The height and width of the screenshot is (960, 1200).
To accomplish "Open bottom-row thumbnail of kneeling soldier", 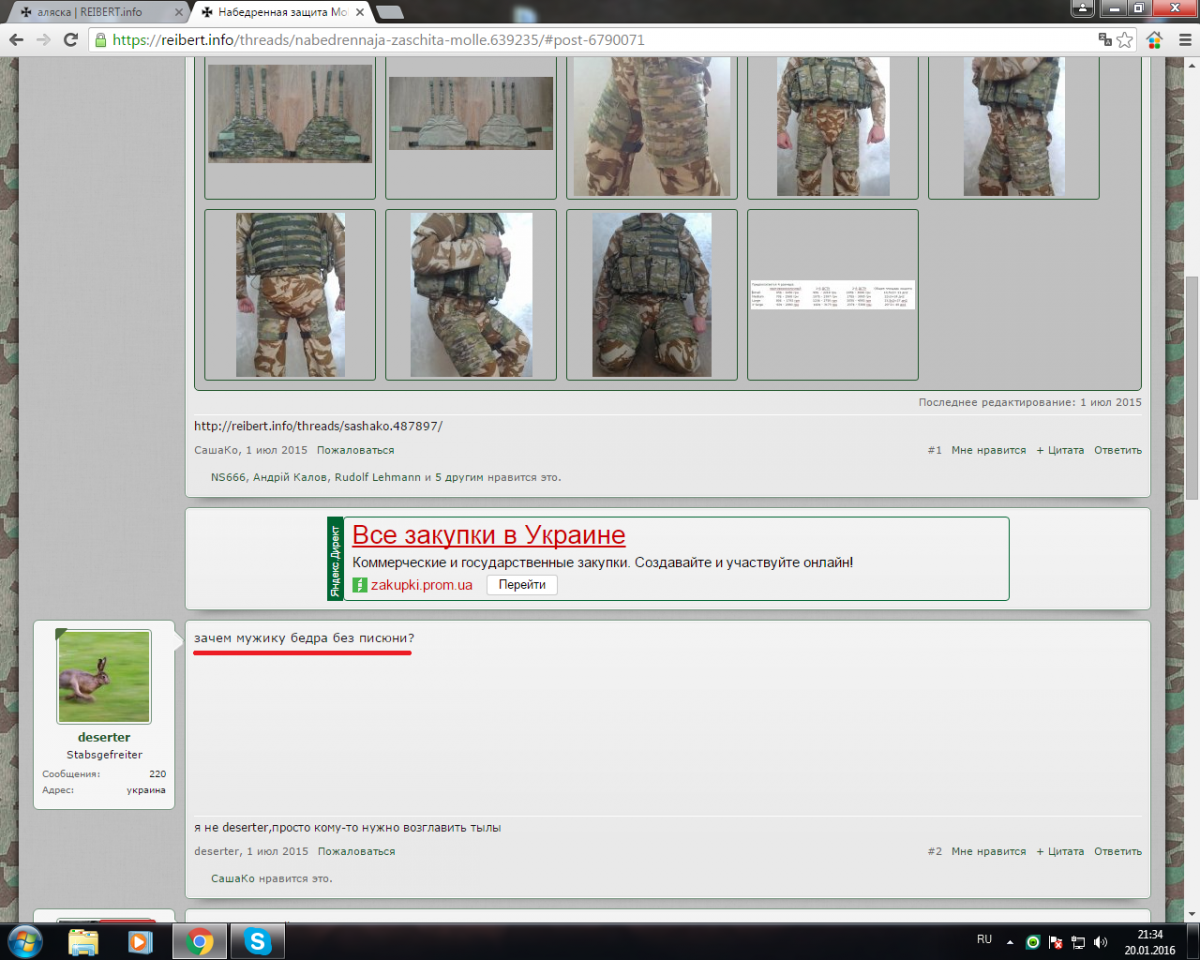I will [x=652, y=295].
